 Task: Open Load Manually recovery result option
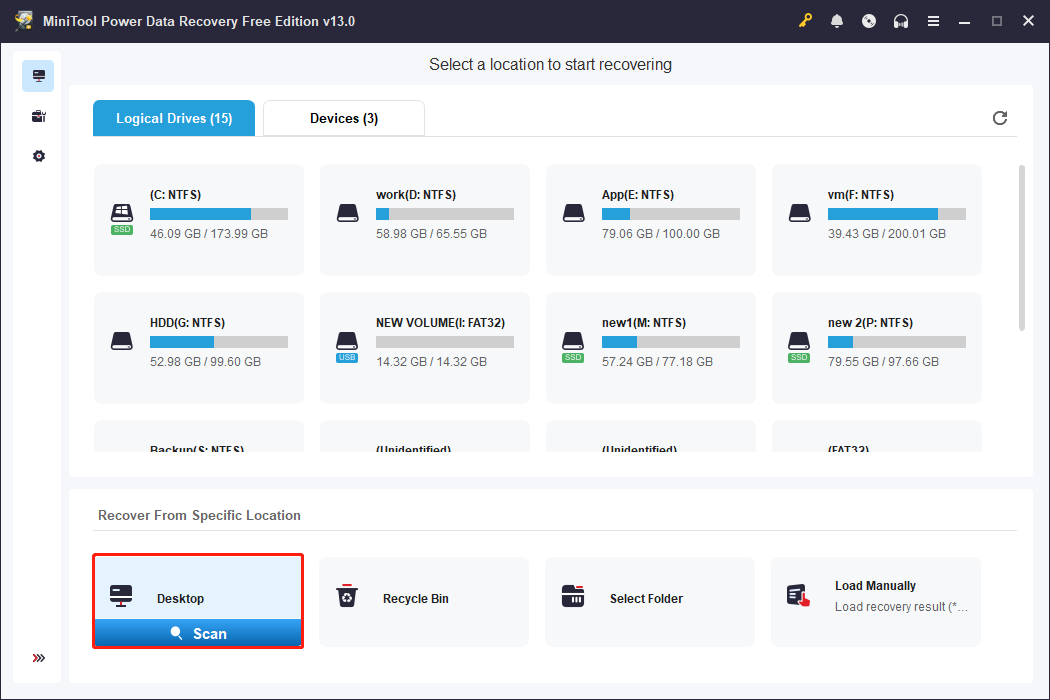pyautogui.click(x=876, y=602)
